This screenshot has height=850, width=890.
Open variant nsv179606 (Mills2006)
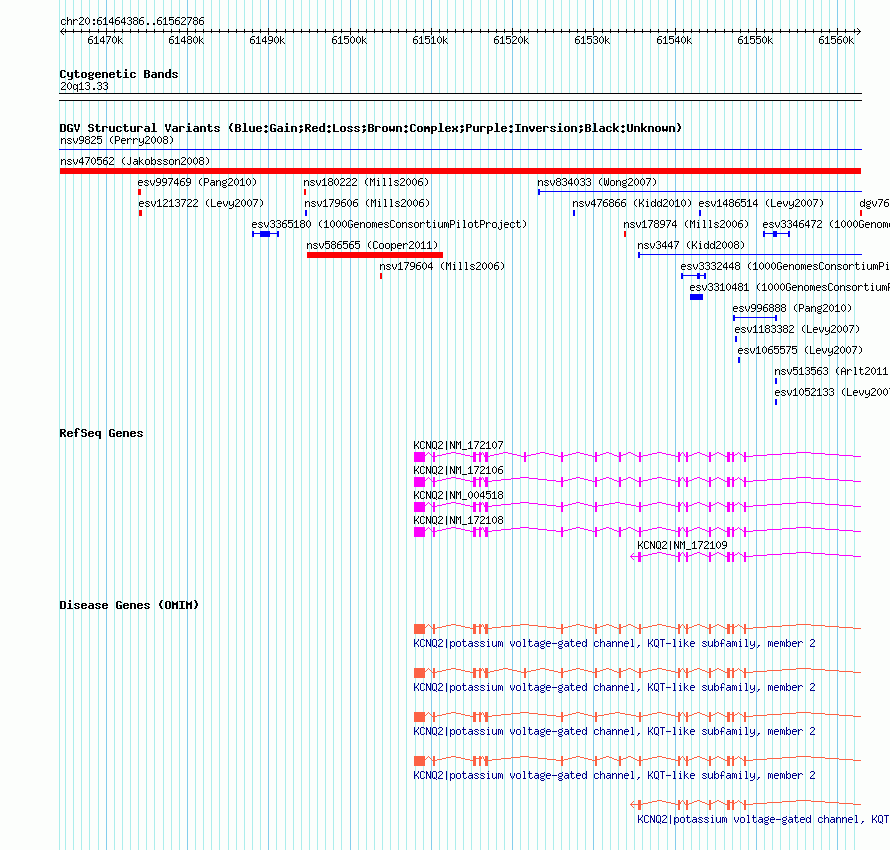pos(367,203)
